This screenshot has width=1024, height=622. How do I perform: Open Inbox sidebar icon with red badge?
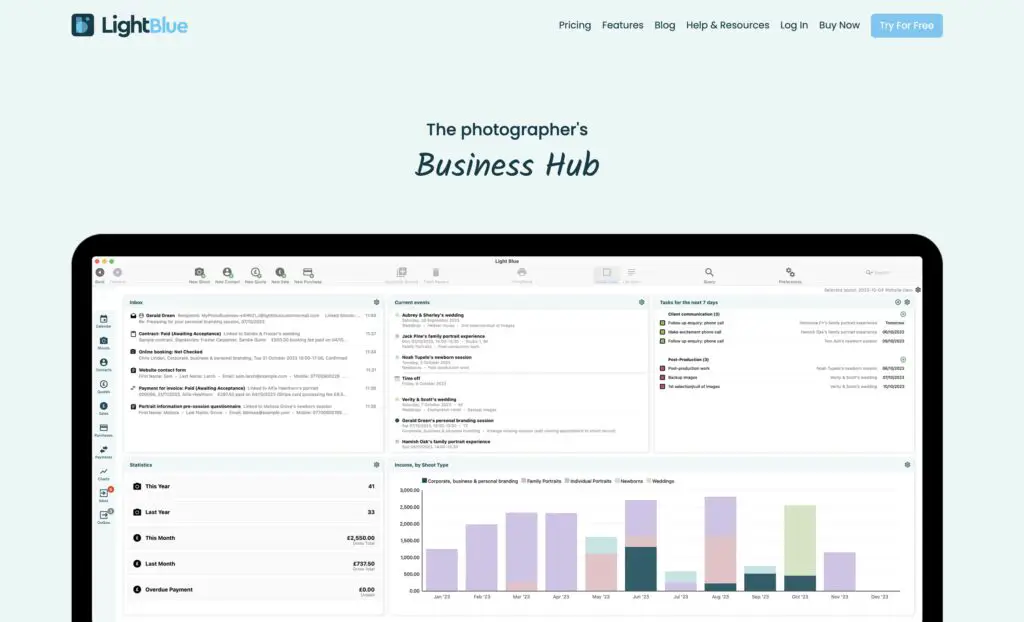(x=104, y=495)
